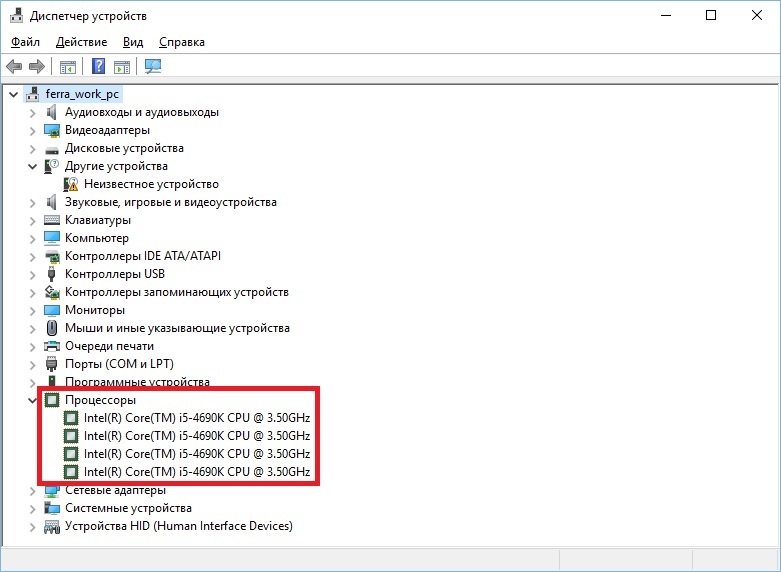Click the Клавиатуры keyboard icon
781x572 pixels.
pos(51,220)
